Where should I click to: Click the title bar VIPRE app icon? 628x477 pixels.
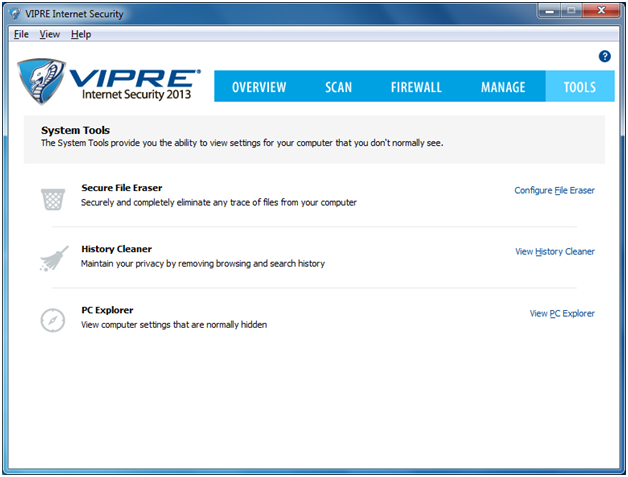tap(15, 14)
